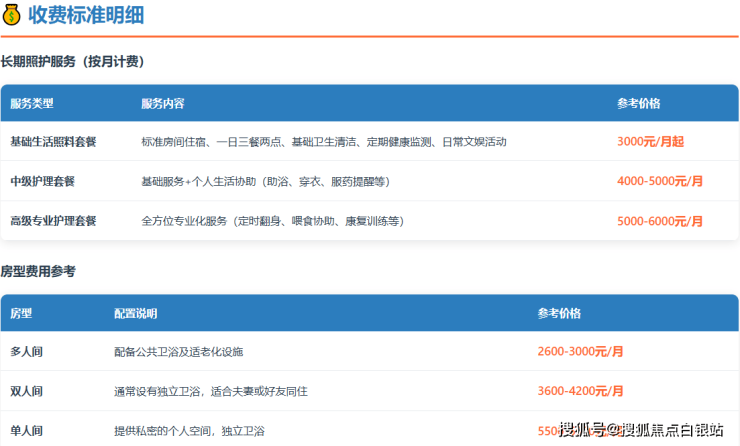740x446 pixels.
Task: Select the 单人间 room type row
Action: click(x=26, y=431)
